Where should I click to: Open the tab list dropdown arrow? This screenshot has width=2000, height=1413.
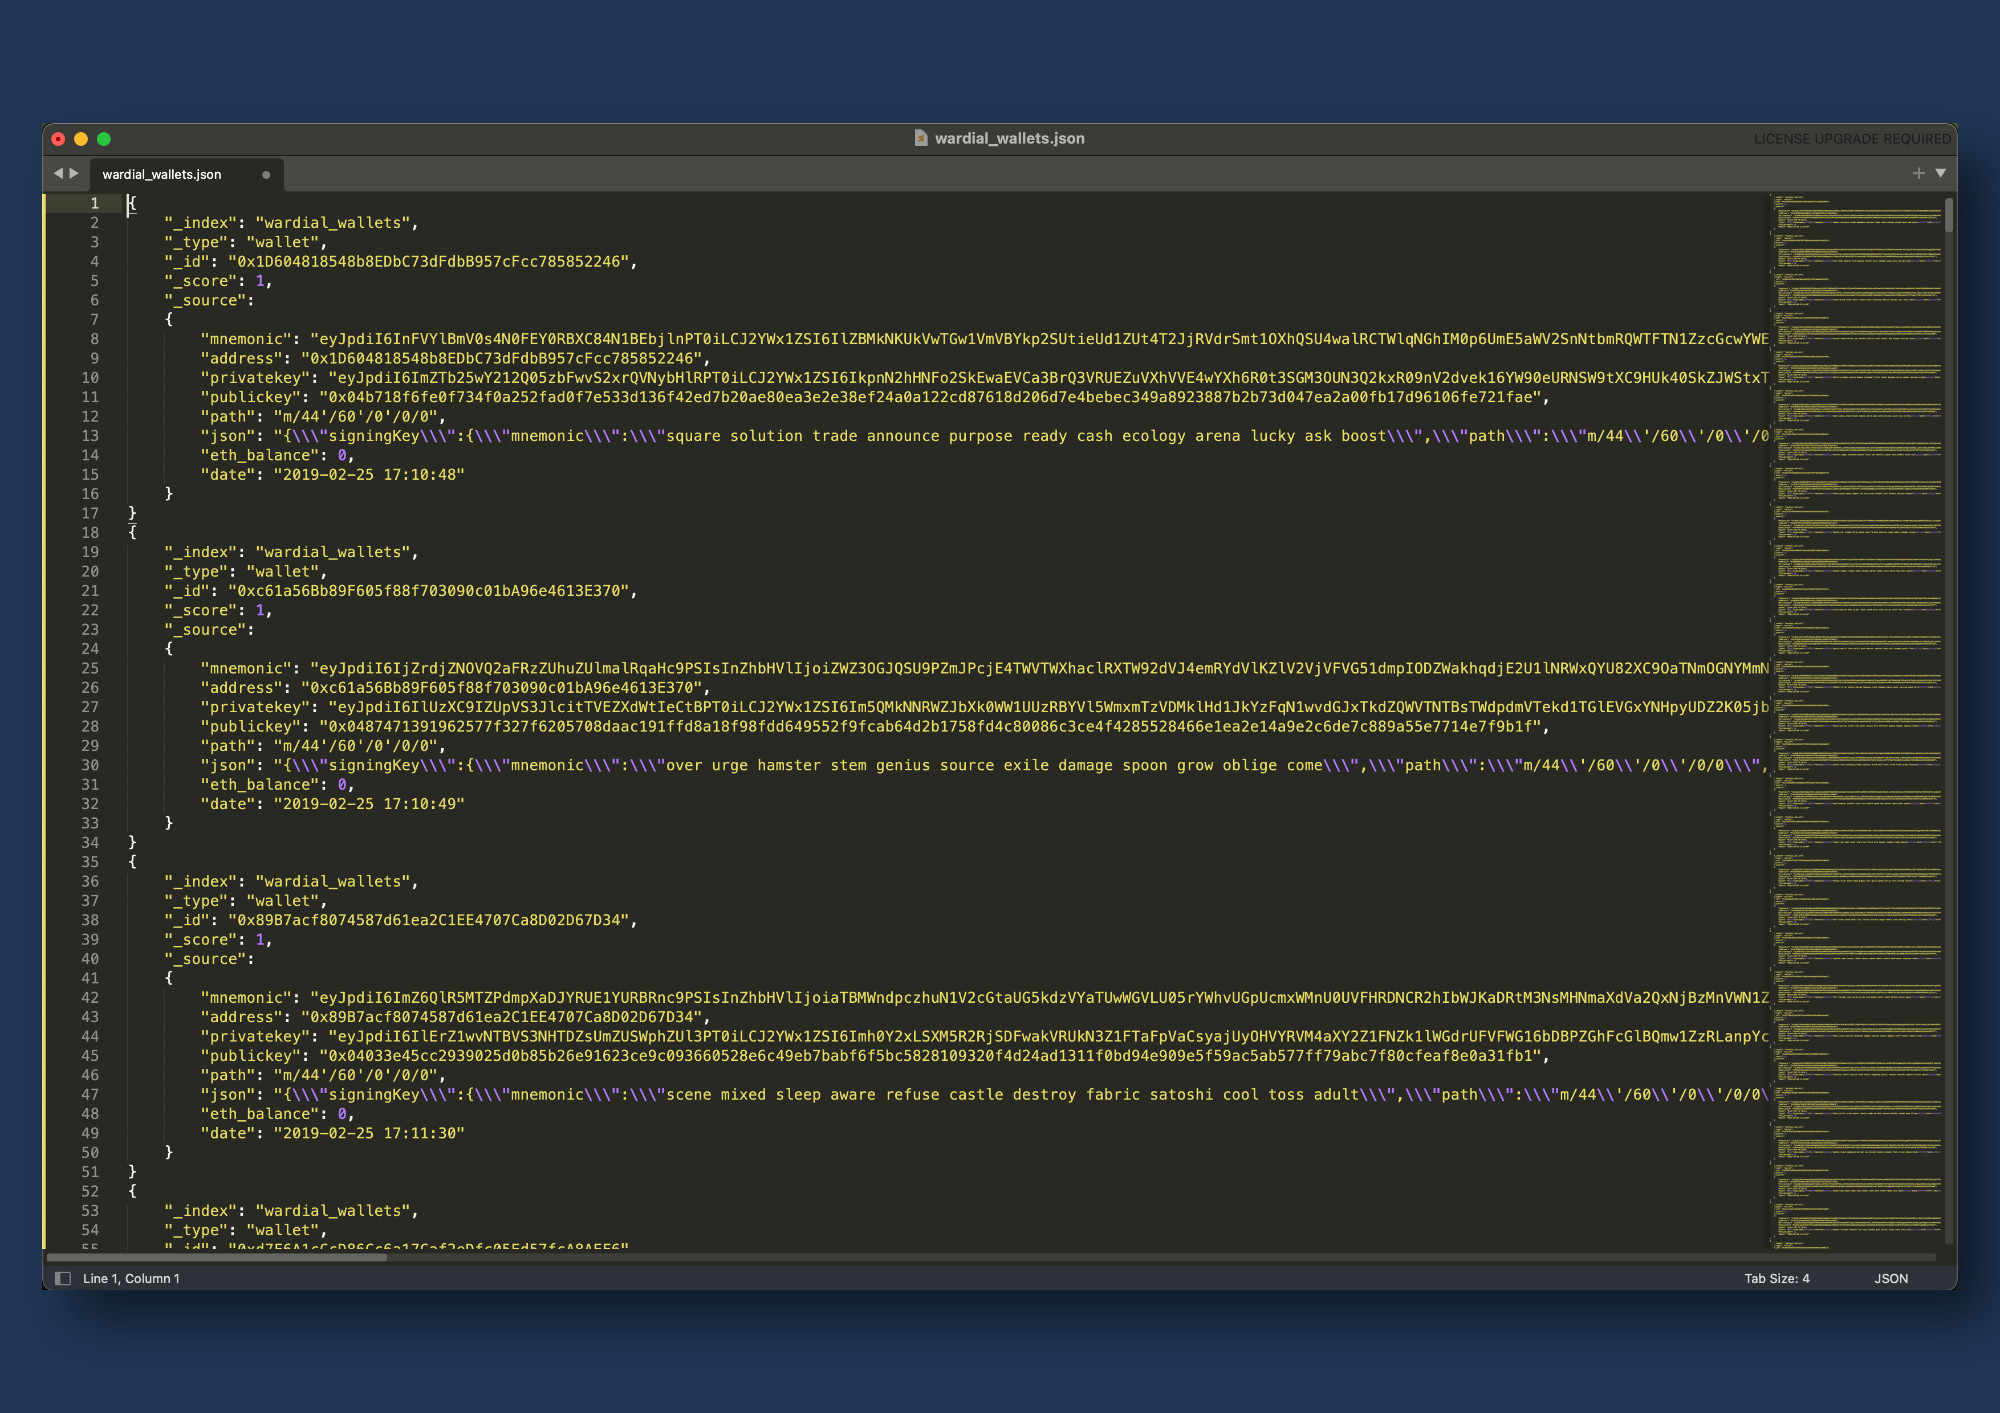pyautogui.click(x=1941, y=173)
